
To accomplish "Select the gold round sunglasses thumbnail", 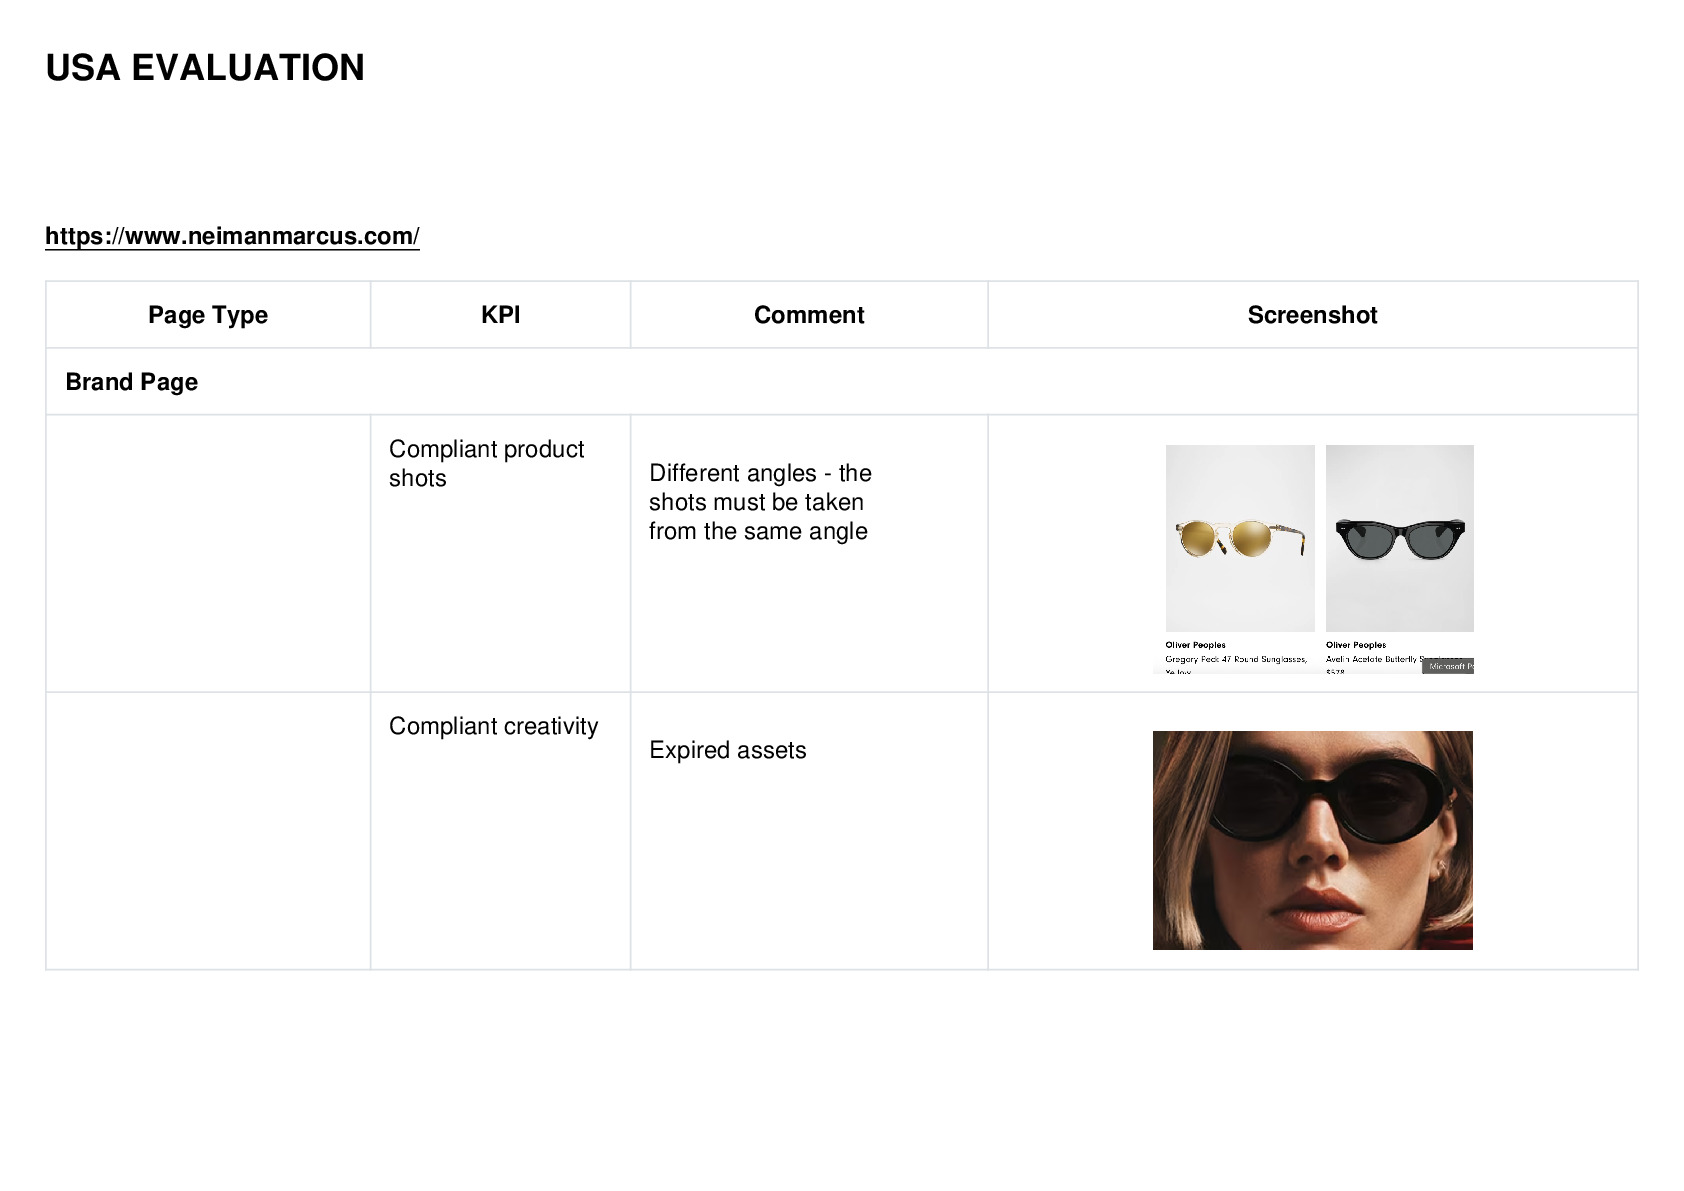I will 1240,538.
